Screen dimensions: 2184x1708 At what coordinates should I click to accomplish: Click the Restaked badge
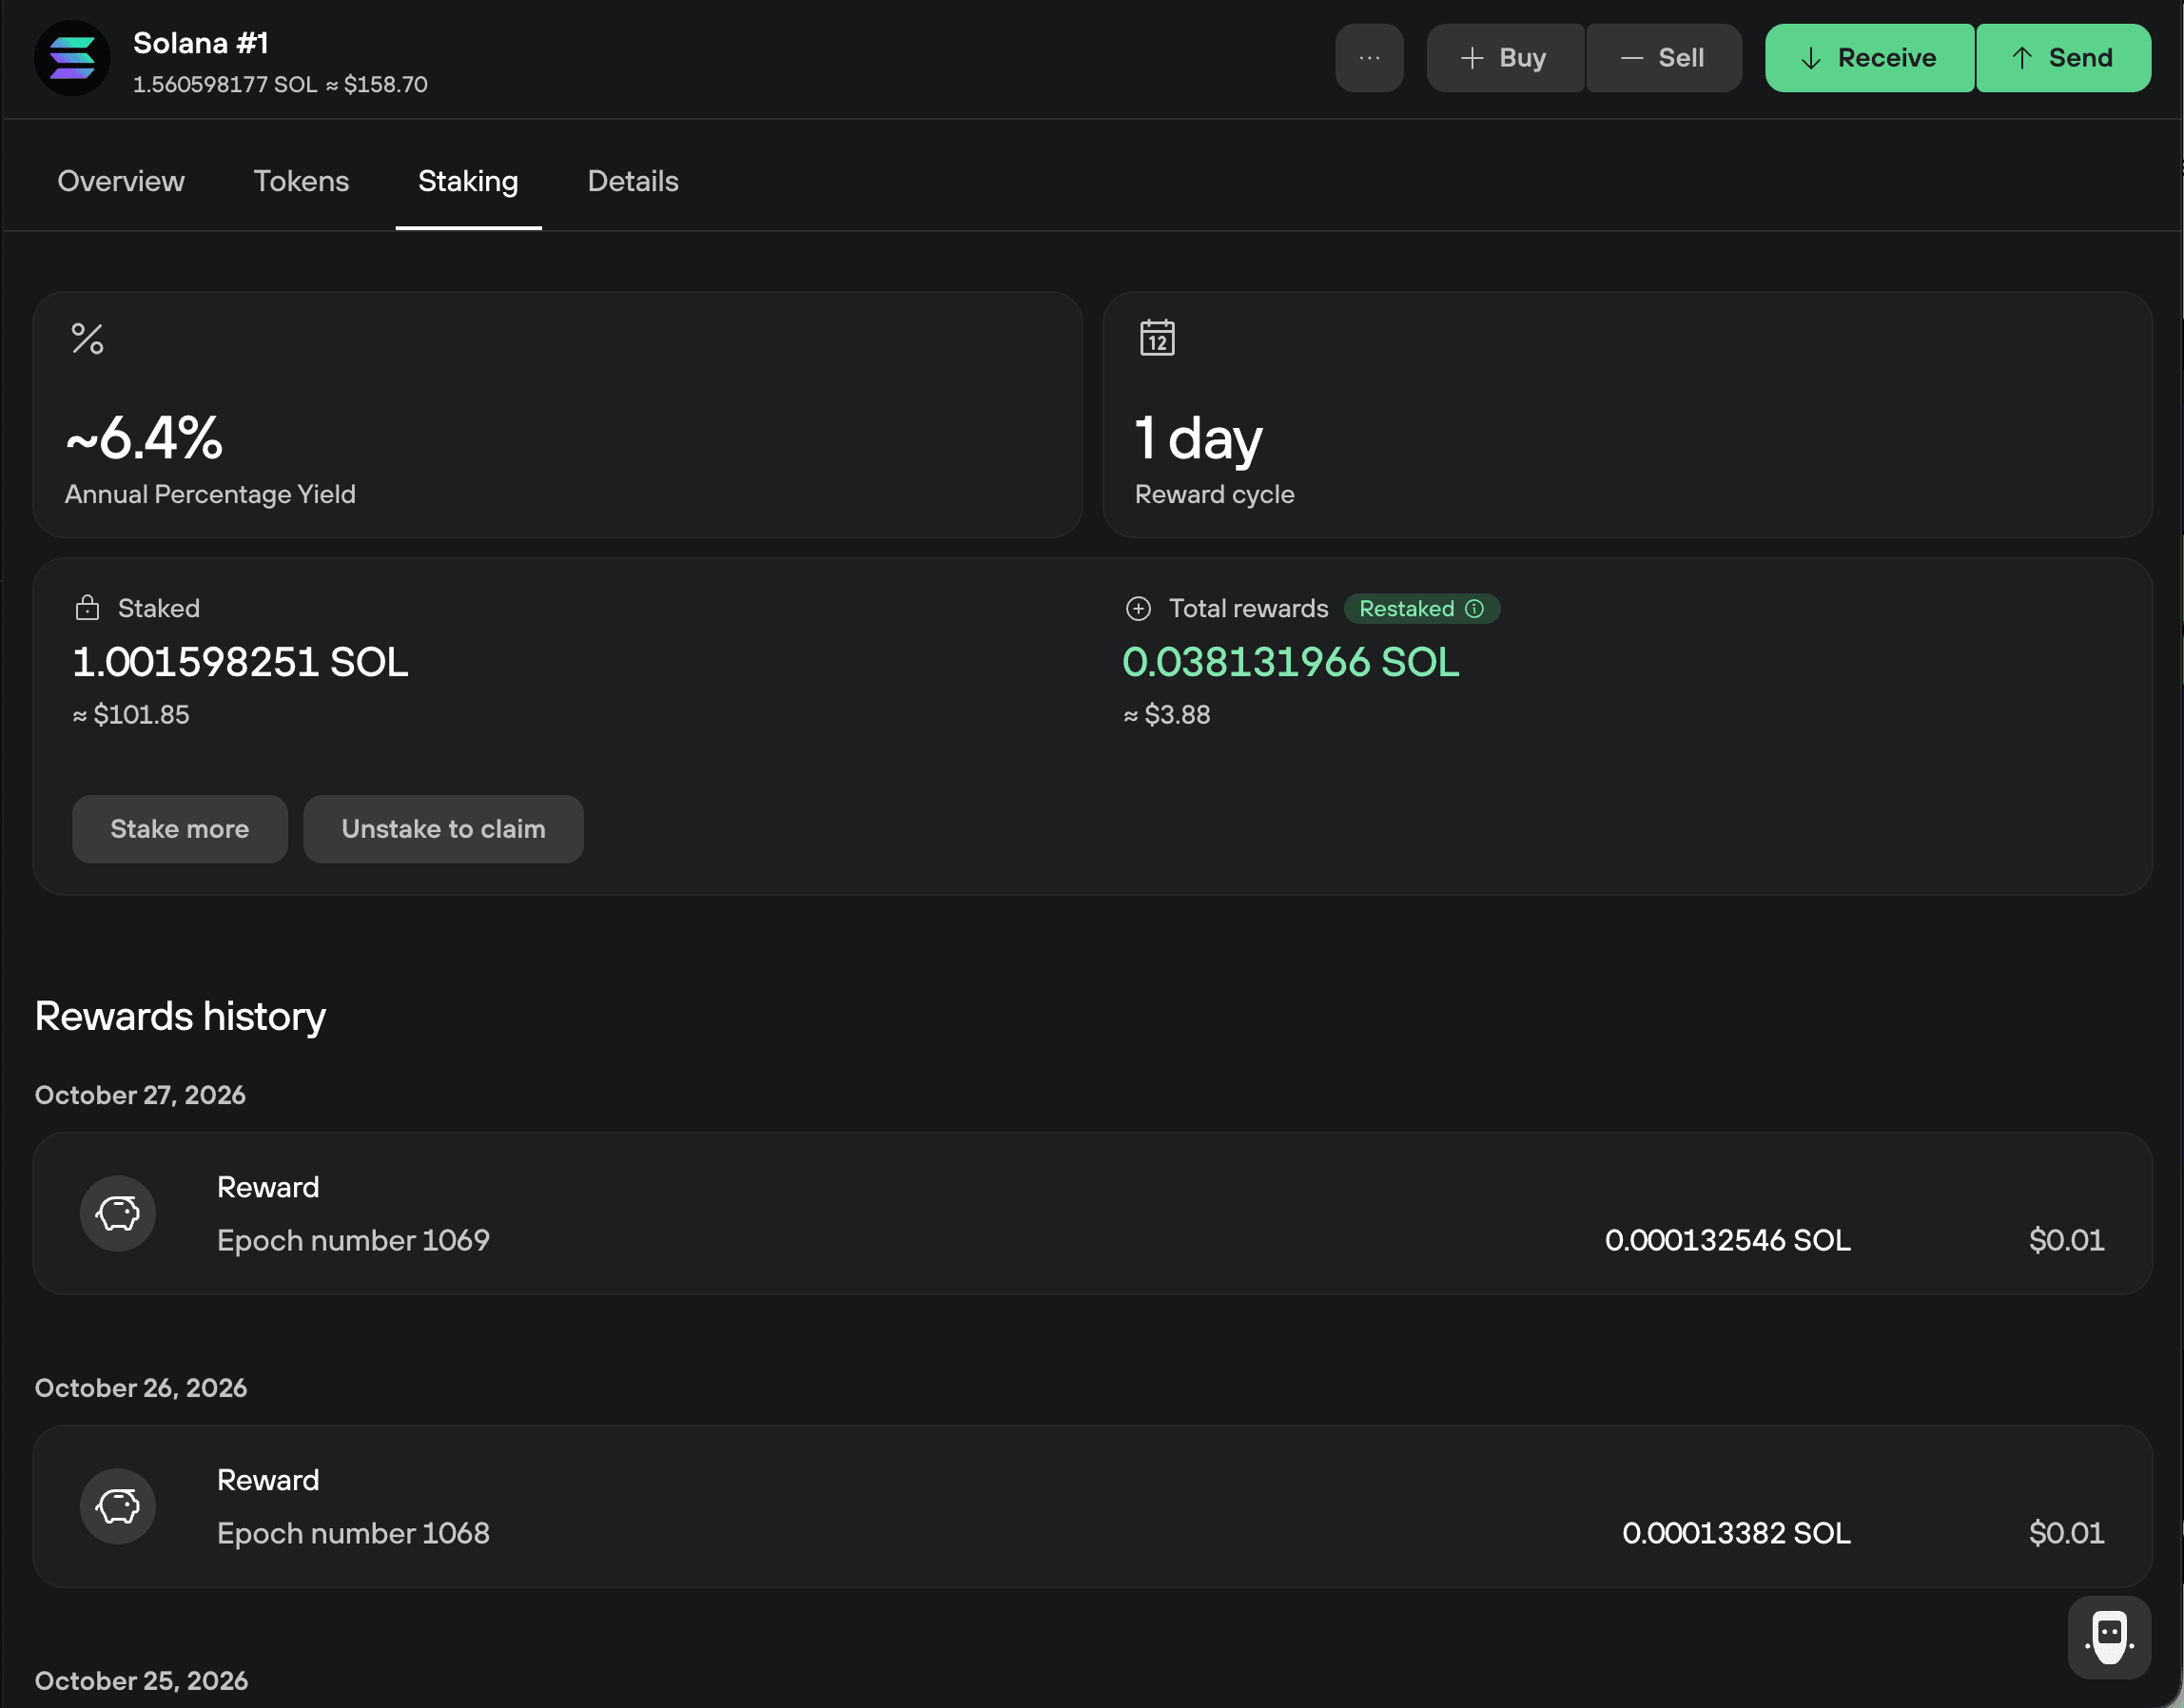1421,608
